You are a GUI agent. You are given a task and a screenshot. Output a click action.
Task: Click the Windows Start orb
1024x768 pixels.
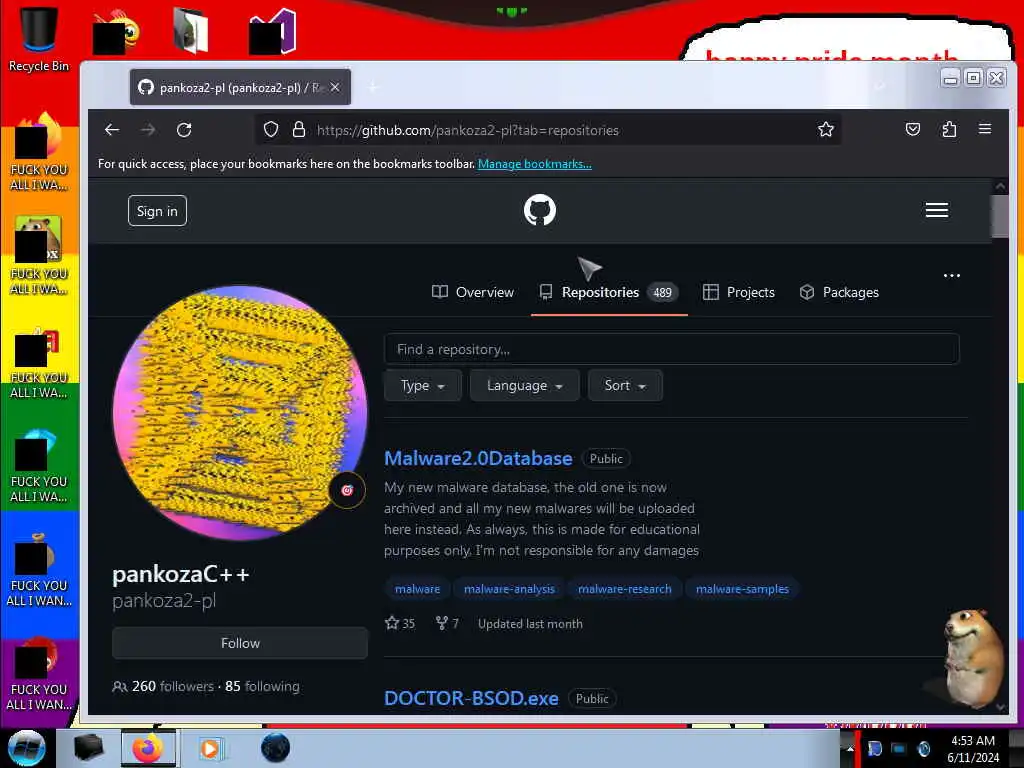coord(27,748)
